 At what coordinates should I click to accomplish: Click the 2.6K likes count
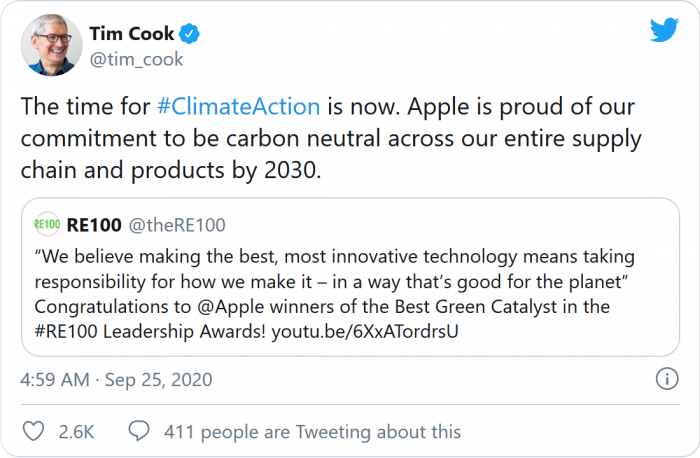(x=76, y=432)
